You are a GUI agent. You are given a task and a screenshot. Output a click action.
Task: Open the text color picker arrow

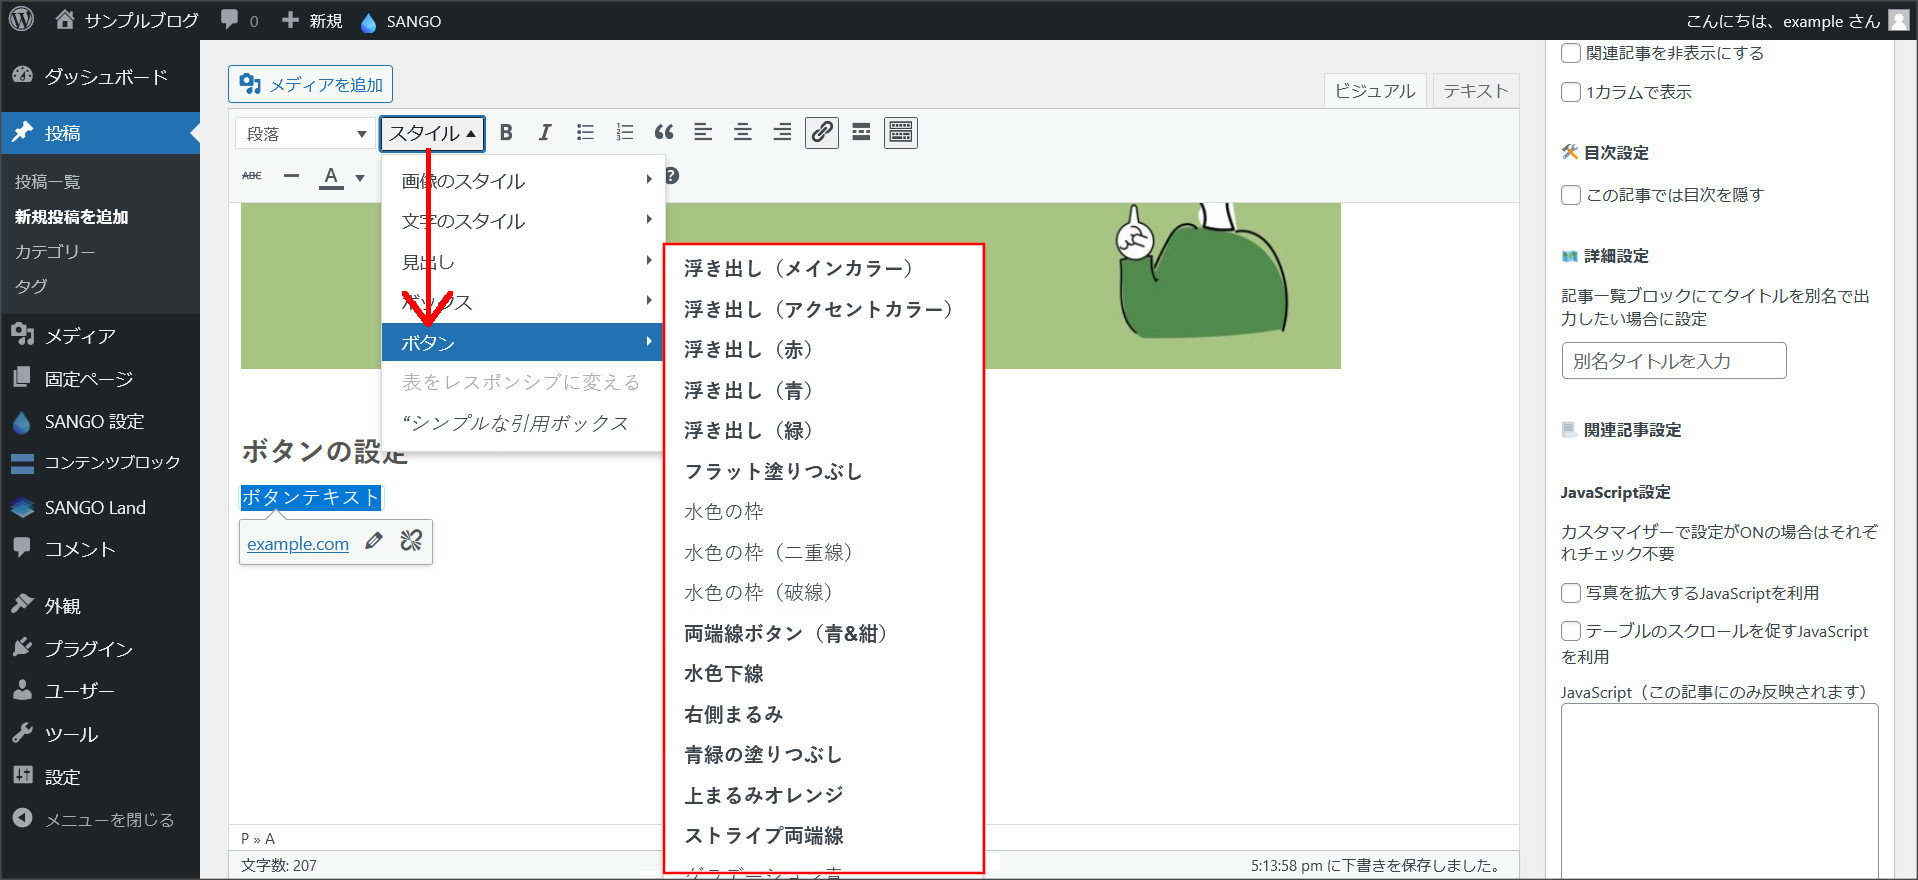coord(360,178)
